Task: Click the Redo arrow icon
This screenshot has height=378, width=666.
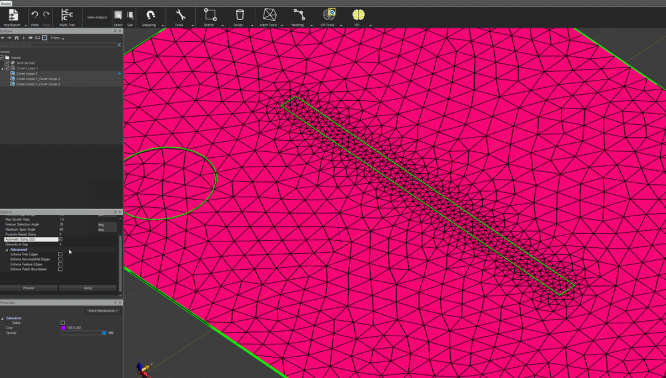Action: click(x=46, y=15)
